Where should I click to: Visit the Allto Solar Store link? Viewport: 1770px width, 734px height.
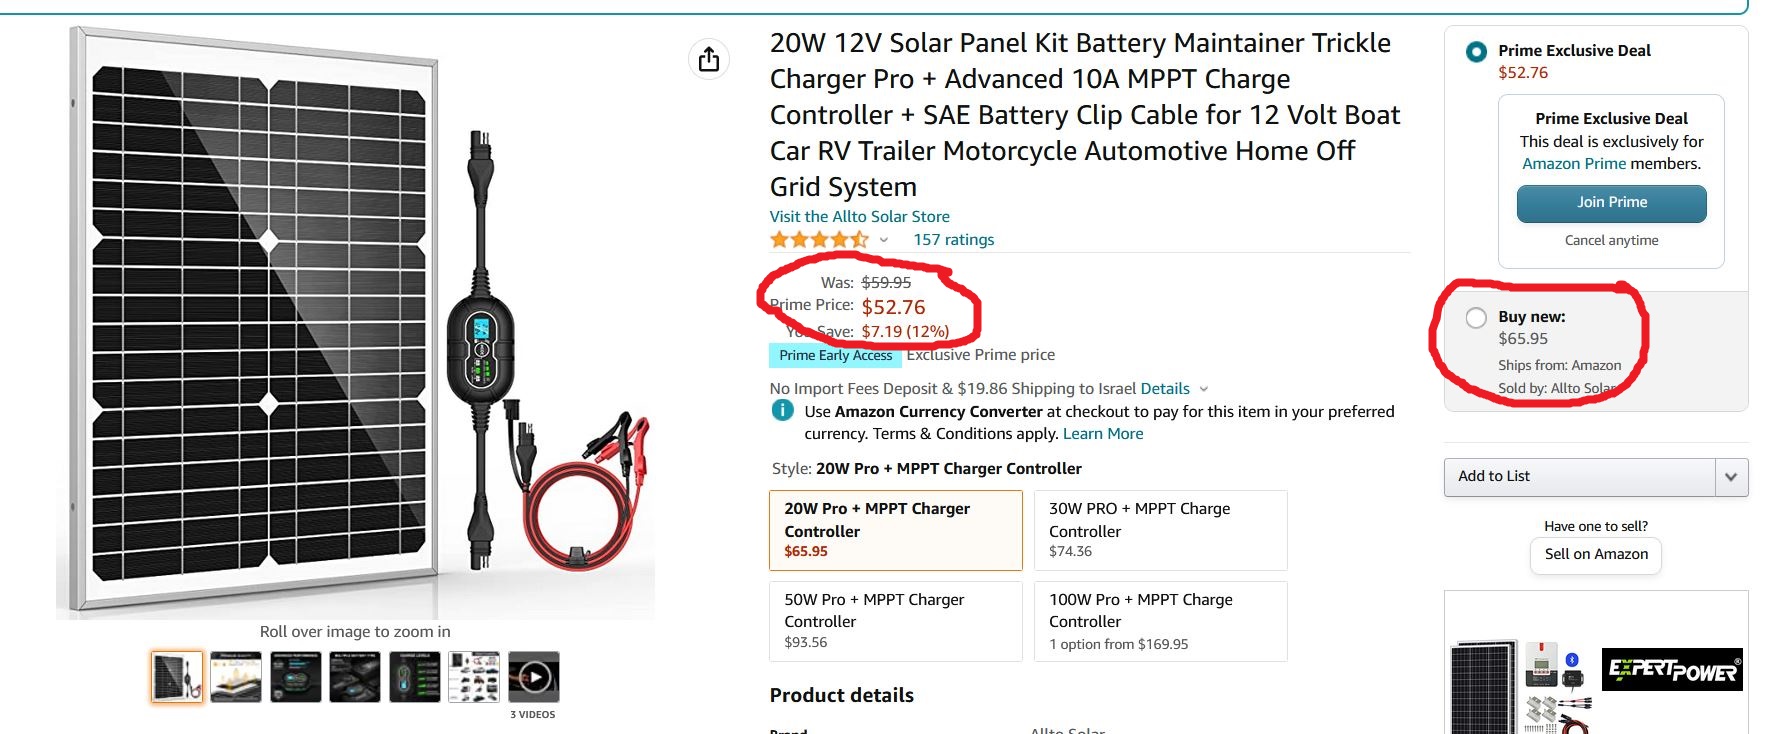click(859, 217)
